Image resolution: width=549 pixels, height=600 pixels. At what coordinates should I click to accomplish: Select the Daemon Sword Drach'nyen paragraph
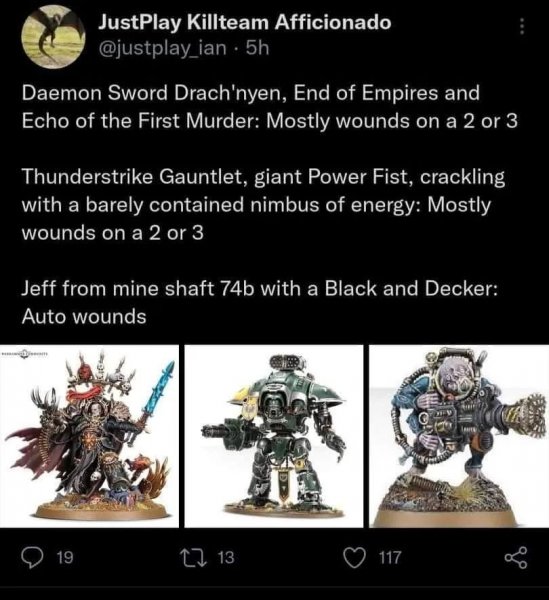pyautogui.click(x=270, y=107)
